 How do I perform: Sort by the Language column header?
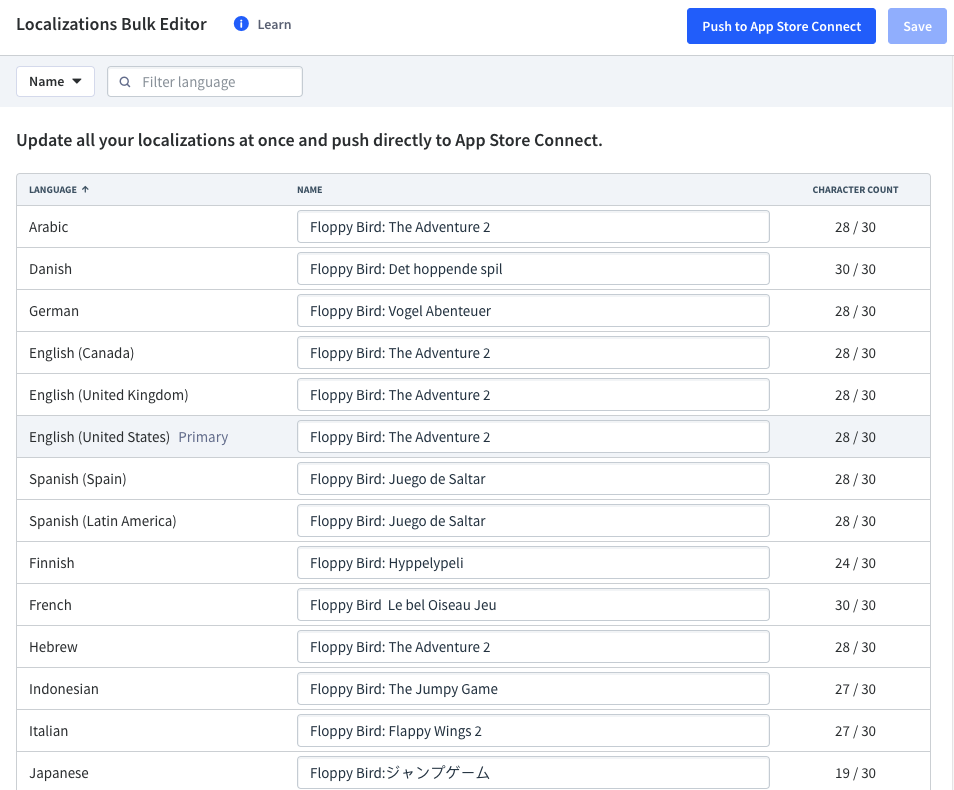point(59,190)
